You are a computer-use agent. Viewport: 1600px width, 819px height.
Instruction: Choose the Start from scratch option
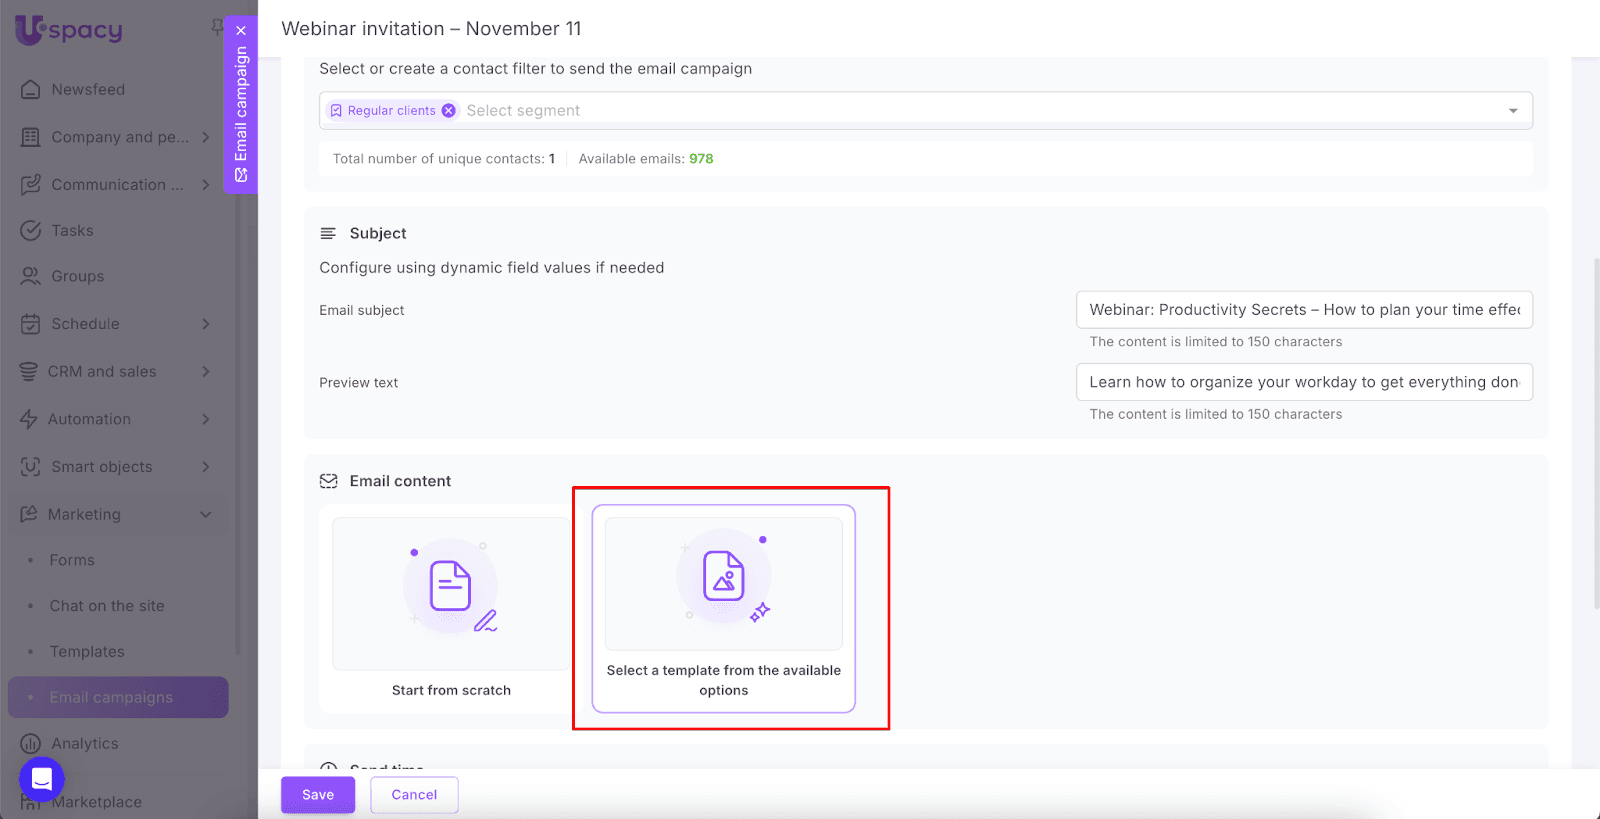click(451, 610)
